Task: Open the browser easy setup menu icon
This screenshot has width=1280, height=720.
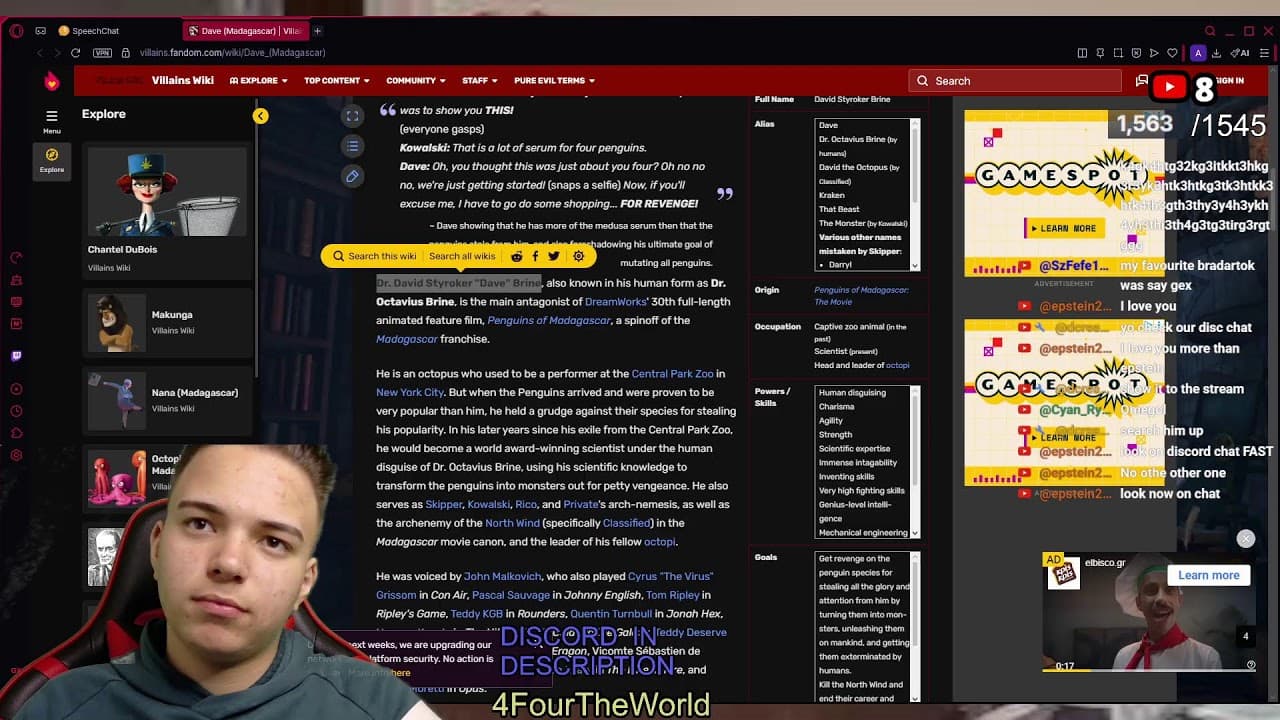Action: (x=1263, y=52)
